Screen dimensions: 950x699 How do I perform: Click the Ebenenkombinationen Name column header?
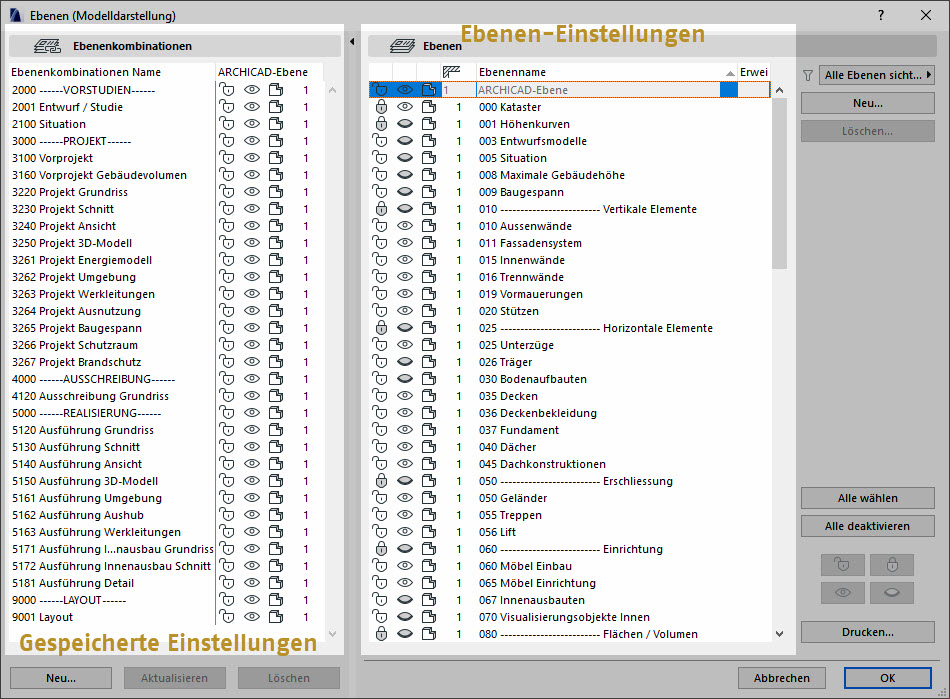pos(111,72)
